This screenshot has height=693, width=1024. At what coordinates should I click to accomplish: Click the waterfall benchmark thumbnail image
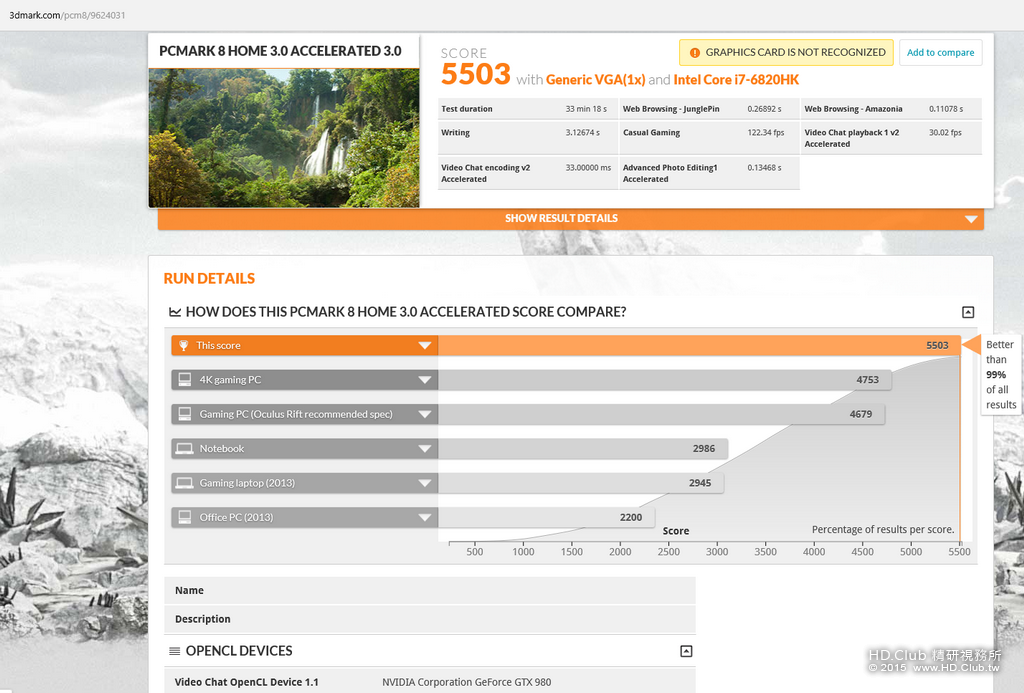point(284,138)
